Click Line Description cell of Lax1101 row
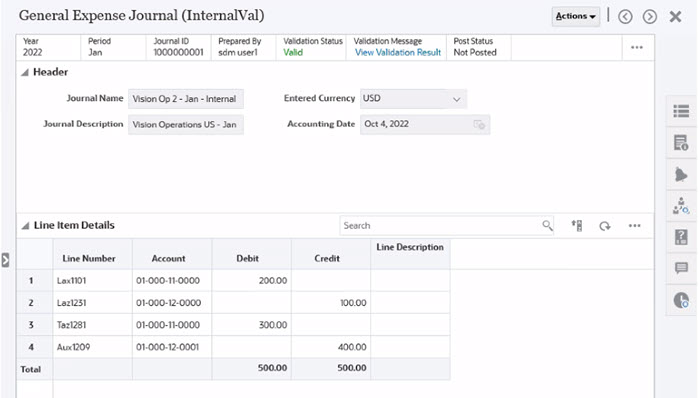699x398 pixels. tap(410, 280)
